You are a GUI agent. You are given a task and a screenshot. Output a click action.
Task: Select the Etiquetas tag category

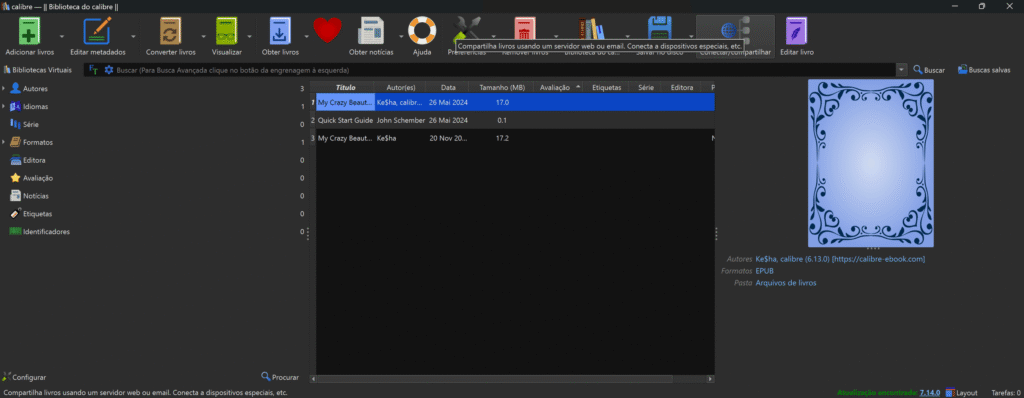tap(37, 214)
